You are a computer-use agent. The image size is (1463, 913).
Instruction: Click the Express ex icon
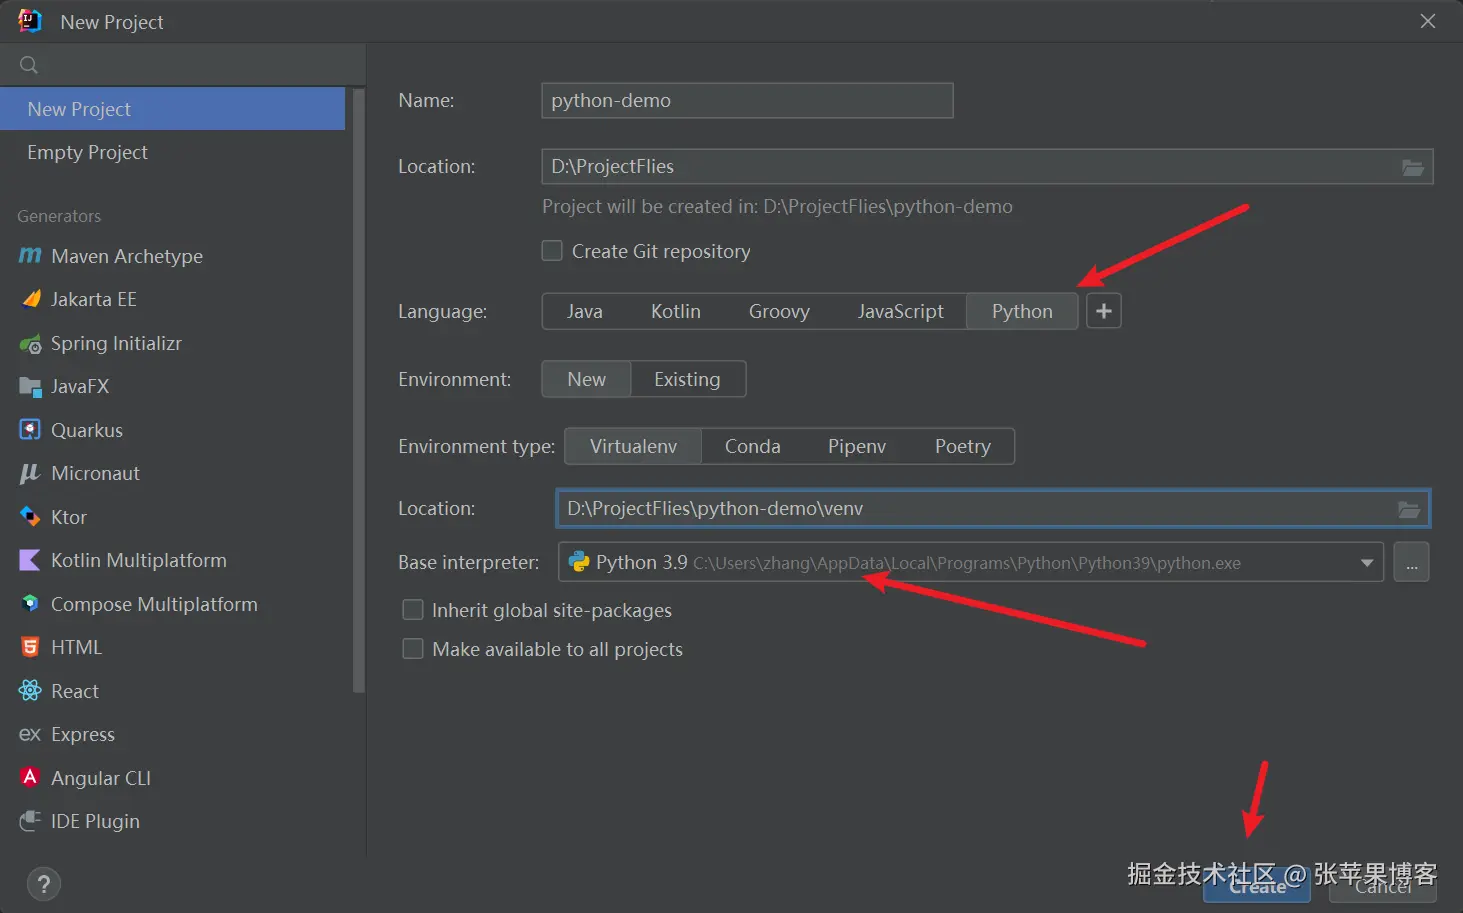[30, 734]
